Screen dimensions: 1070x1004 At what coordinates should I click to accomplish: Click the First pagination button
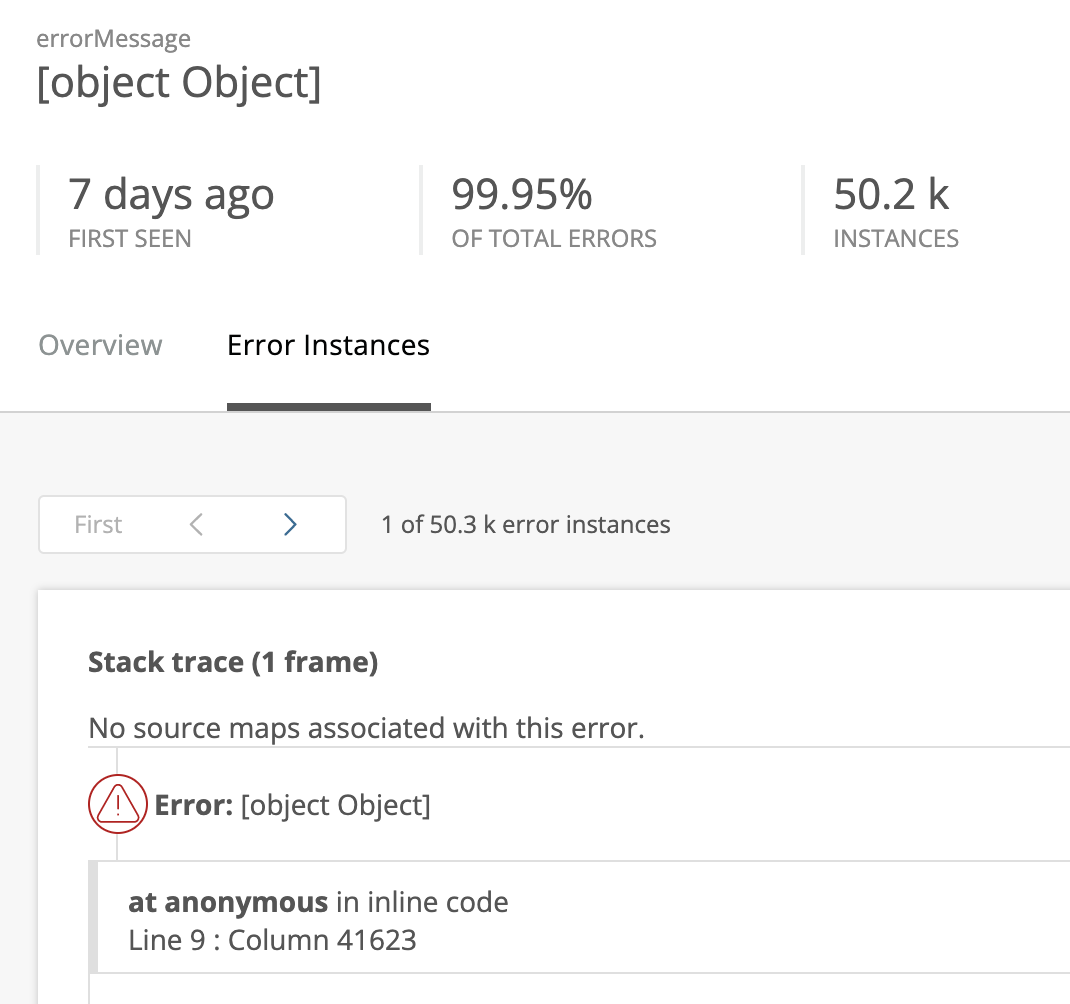point(97,523)
